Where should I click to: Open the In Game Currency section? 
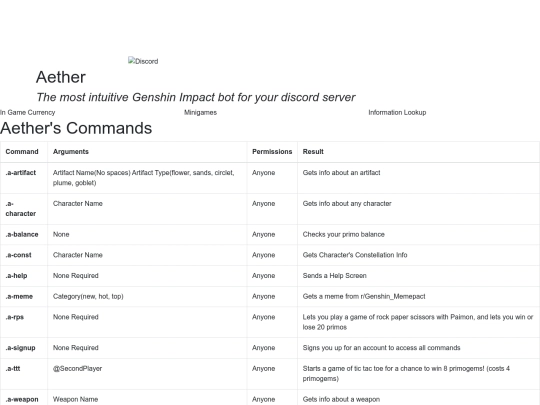(28, 112)
